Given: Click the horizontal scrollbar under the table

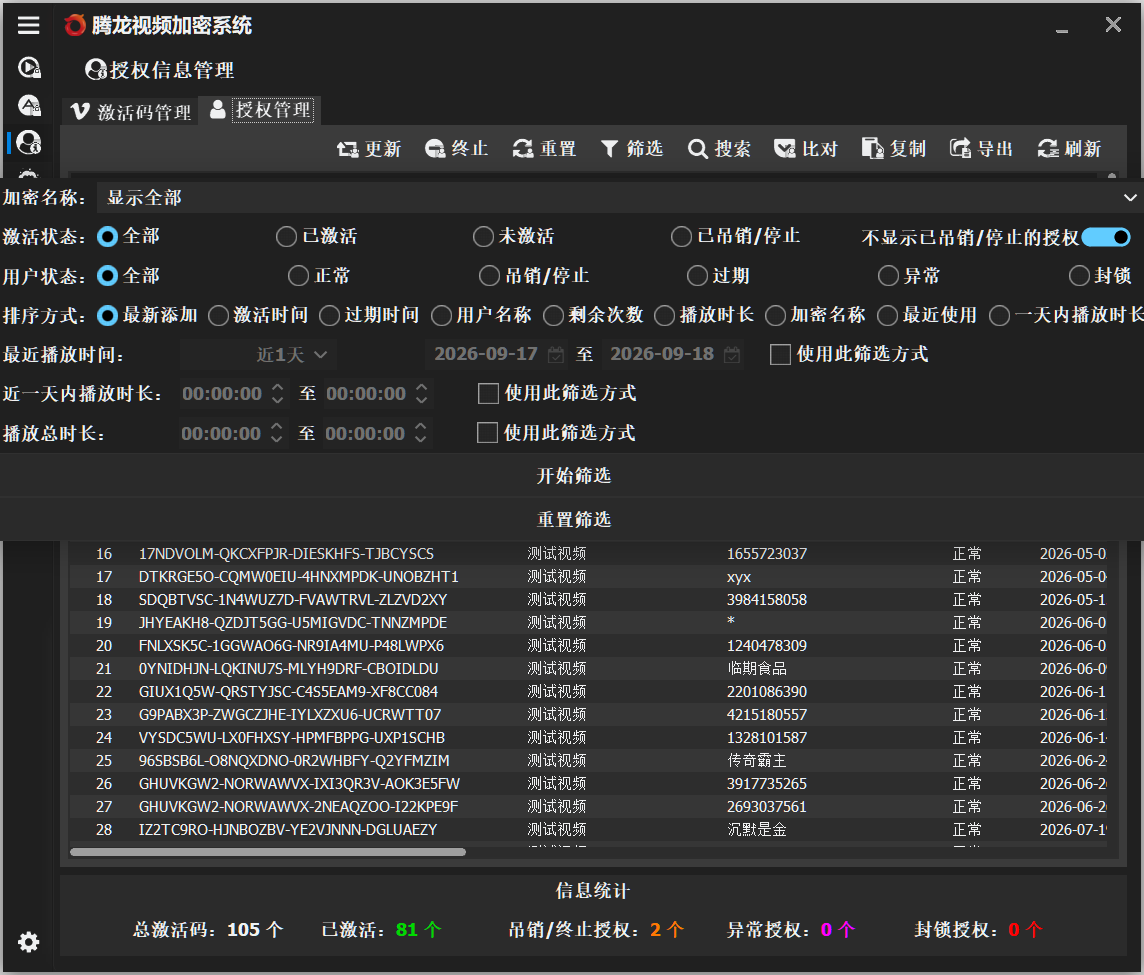Looking at the screenshot, I should tap(268, 852).
